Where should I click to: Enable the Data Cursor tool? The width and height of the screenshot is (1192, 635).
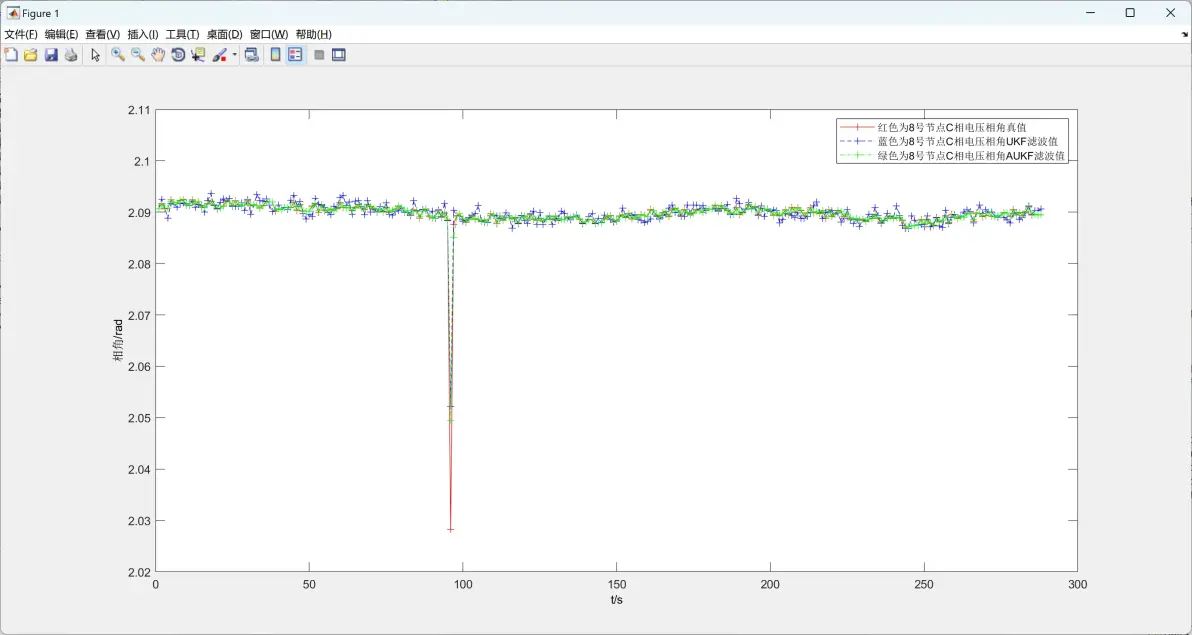[x=198, y=55]
